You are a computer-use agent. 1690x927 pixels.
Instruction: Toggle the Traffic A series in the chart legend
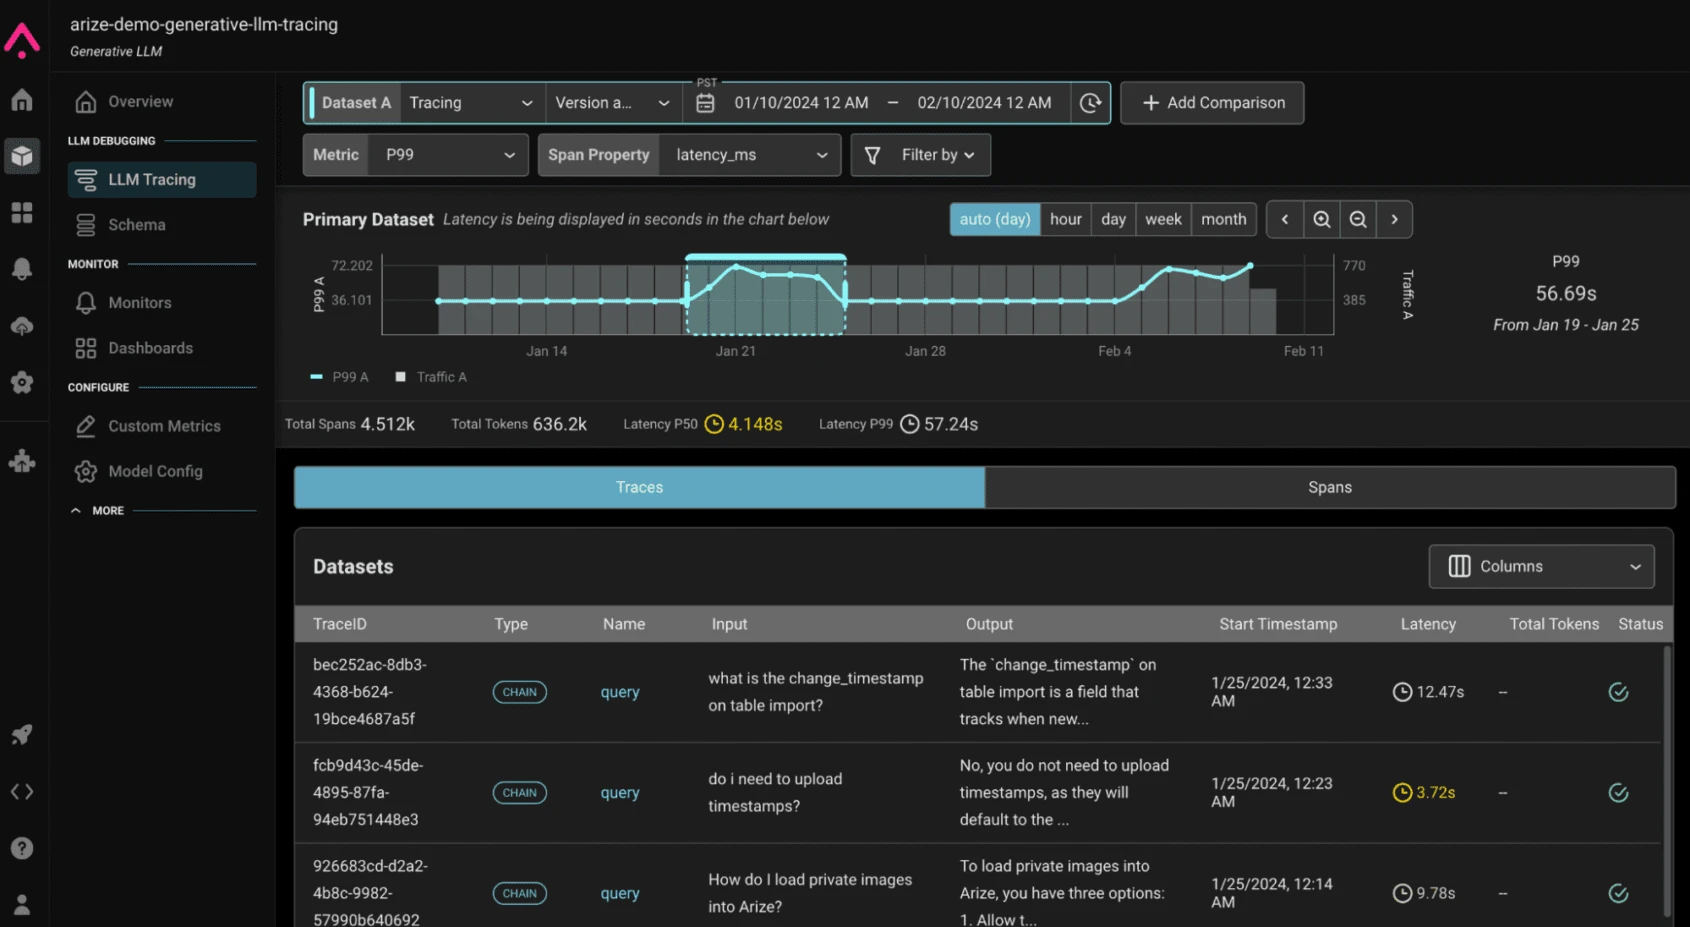pyautogui.click(x=432, y=377)
